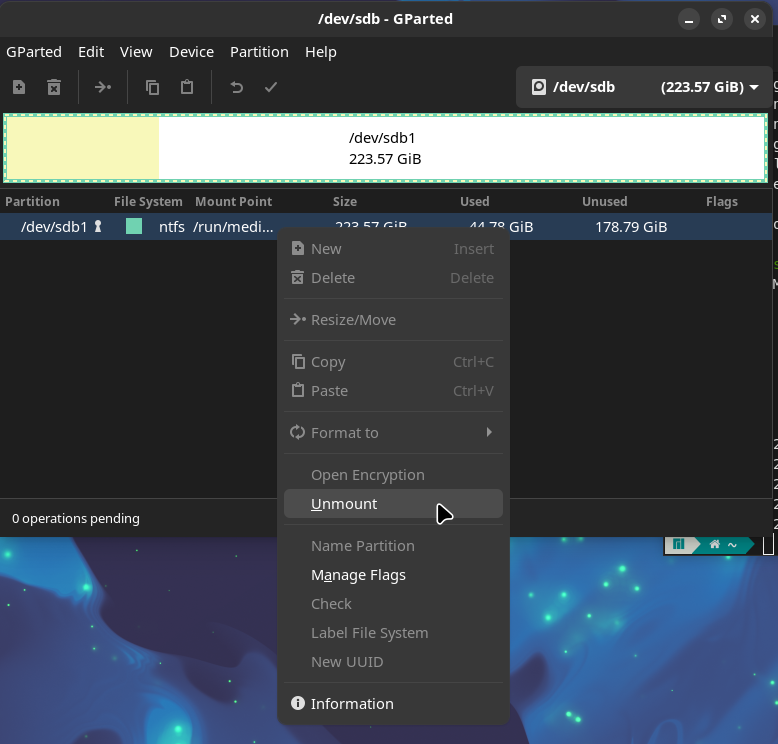Click the Used column header
The height and width of the screenshot is (744, 778).
click(x=474, y=202)
